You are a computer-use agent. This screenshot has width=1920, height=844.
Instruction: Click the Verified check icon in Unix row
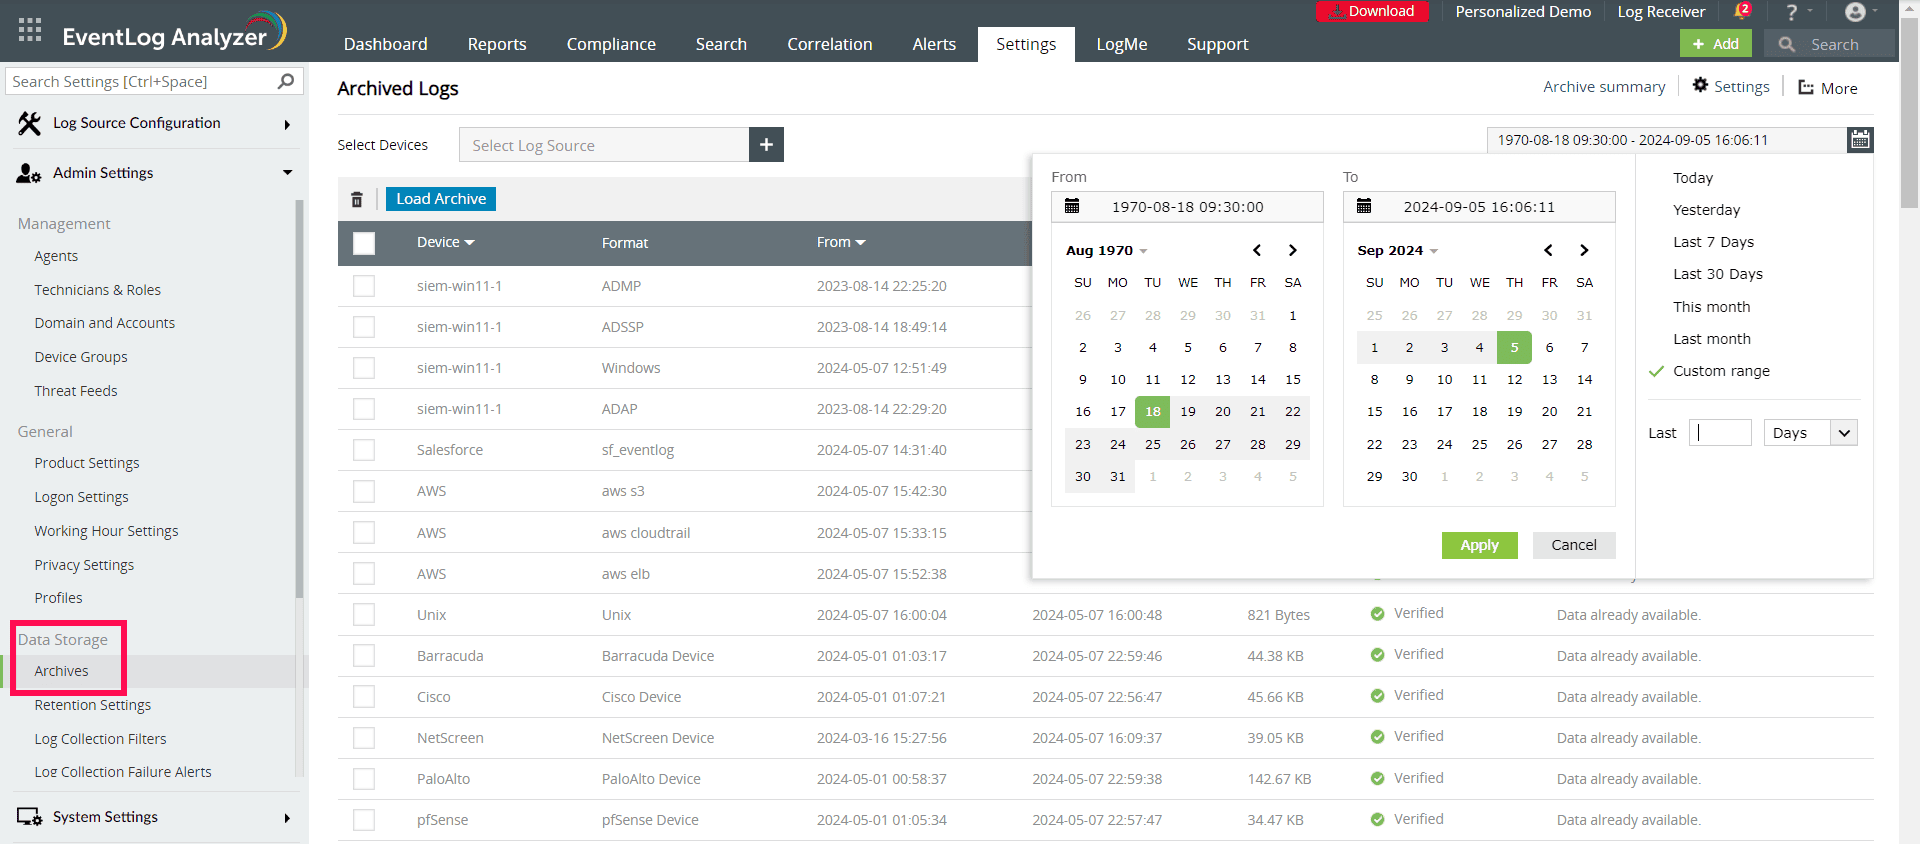click(x=1377, y=614)
